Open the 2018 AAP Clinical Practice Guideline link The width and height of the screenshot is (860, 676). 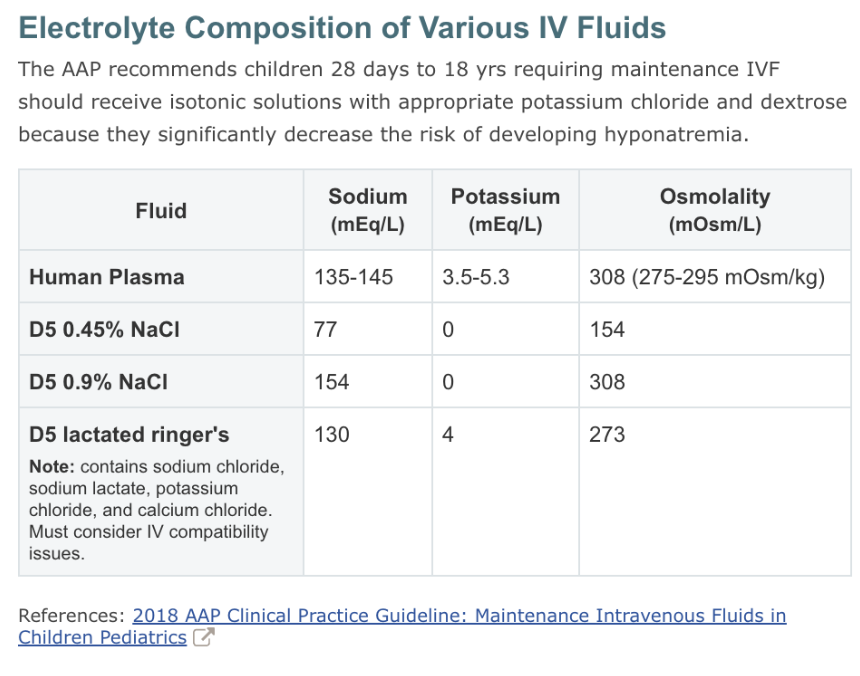459,616
